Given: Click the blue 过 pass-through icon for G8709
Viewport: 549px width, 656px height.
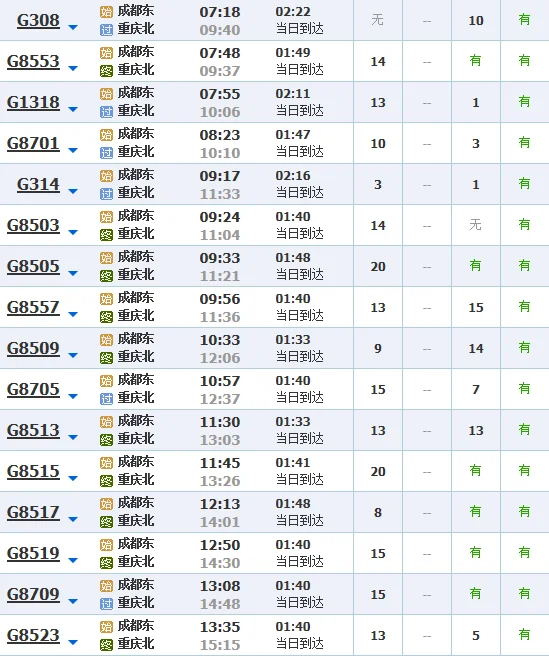Looking at the screenshot, I should [x=106, y=604].
